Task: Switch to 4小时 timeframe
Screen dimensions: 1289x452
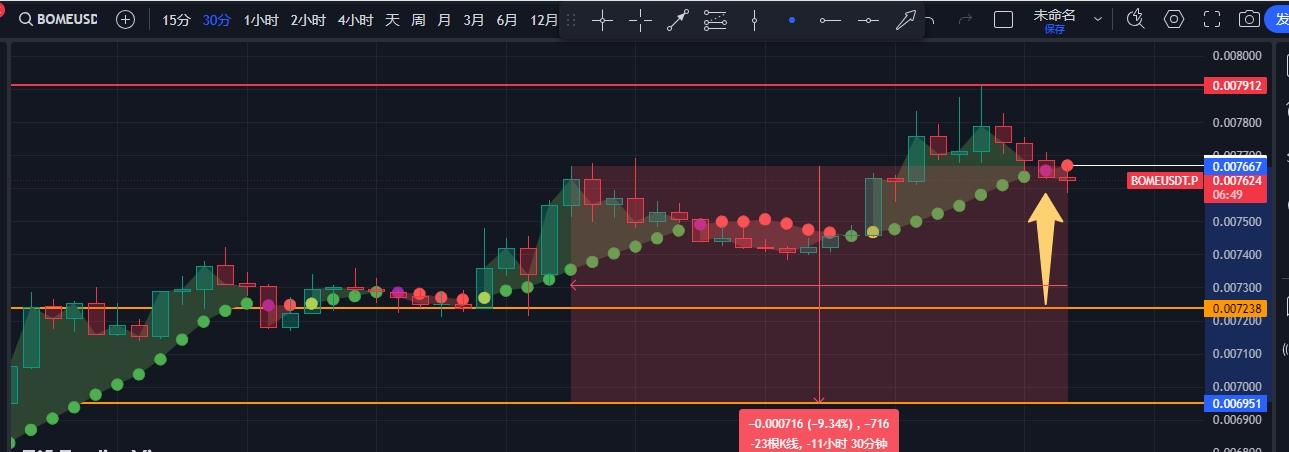Action: click(x=355, y=19)
